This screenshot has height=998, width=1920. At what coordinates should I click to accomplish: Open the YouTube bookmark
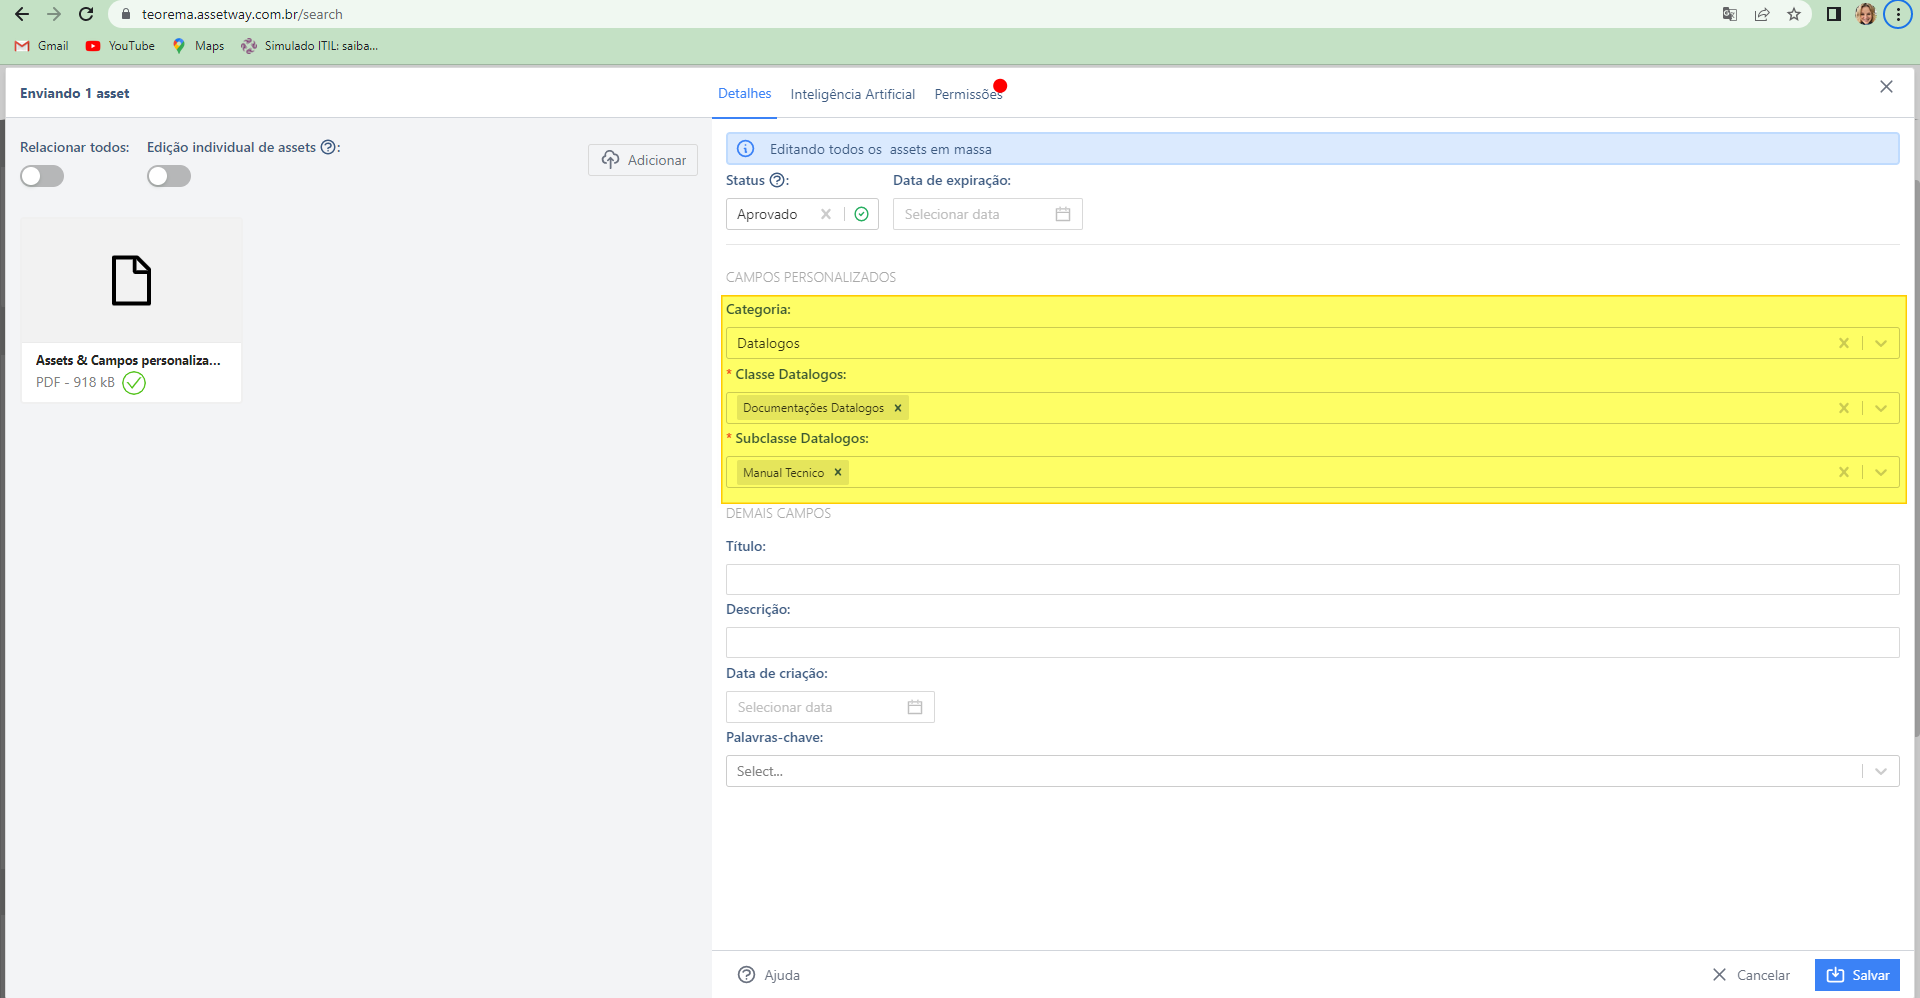120,46
